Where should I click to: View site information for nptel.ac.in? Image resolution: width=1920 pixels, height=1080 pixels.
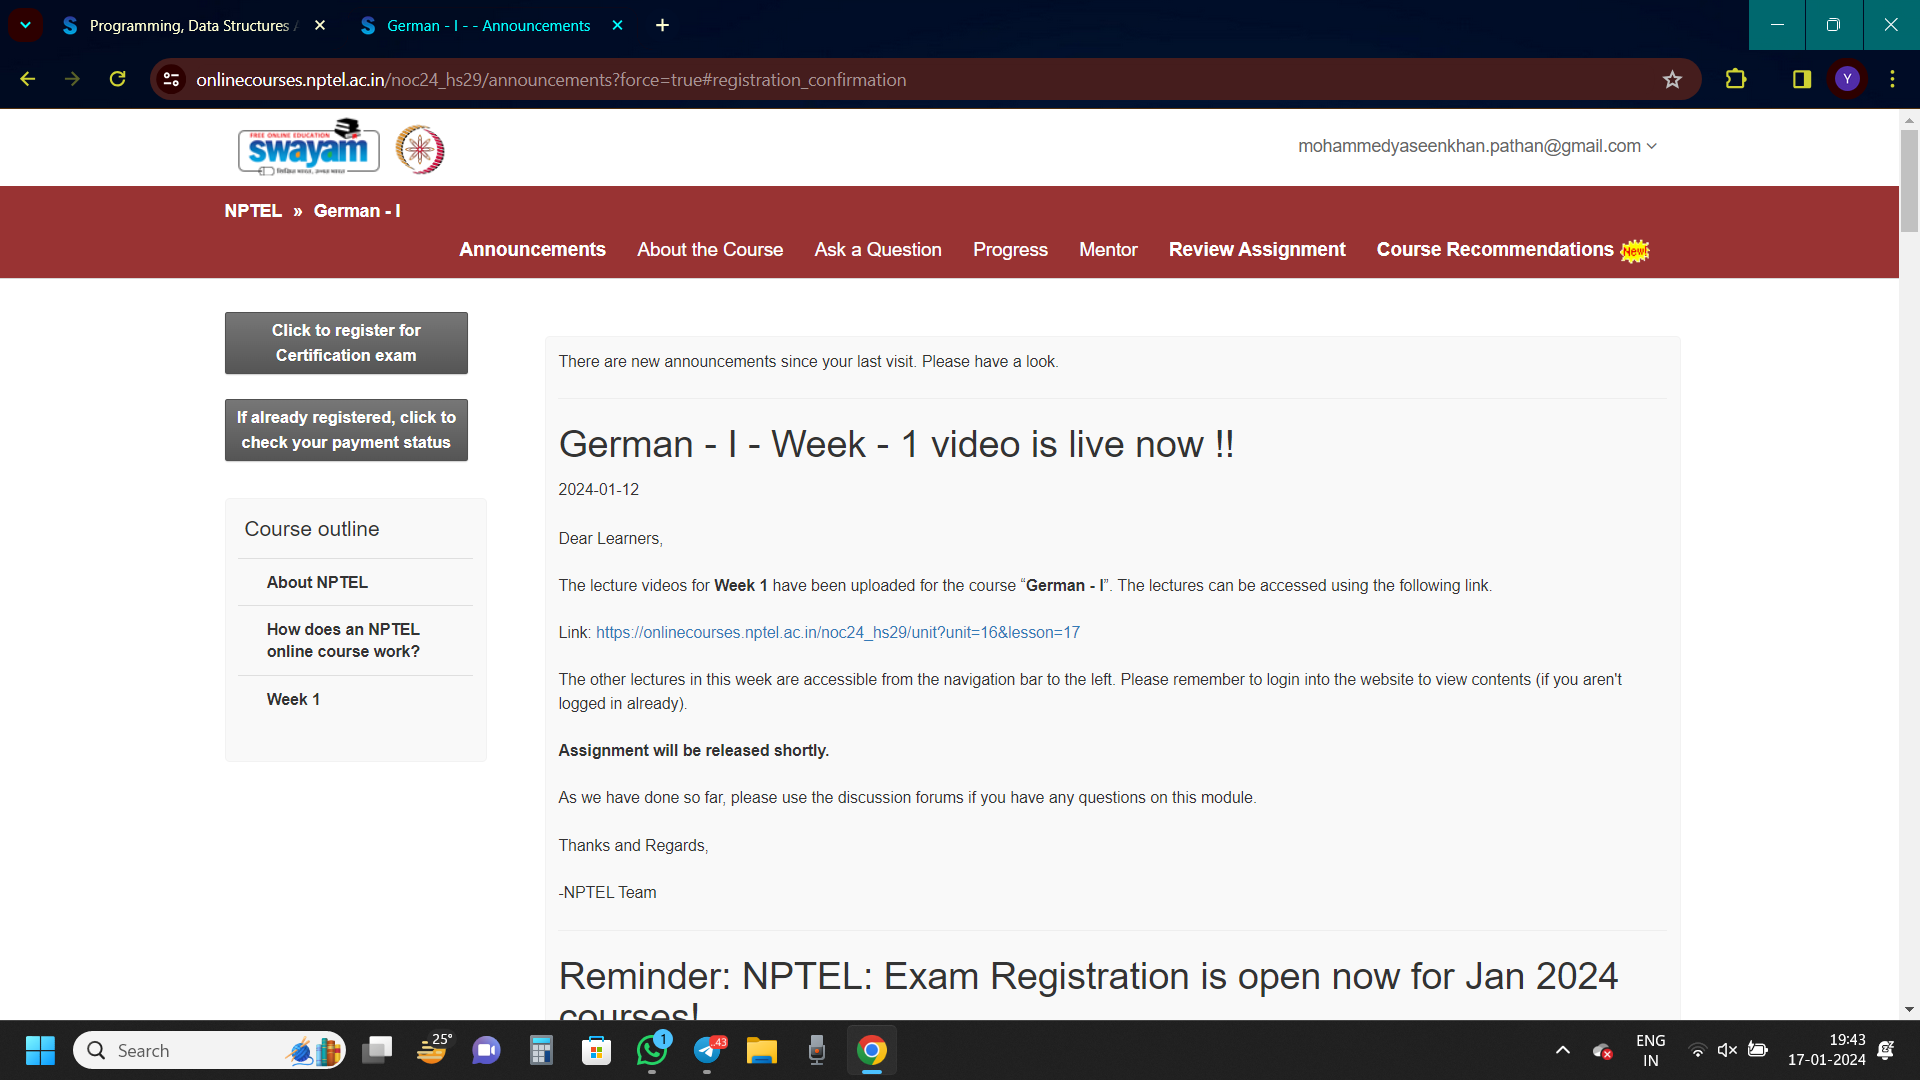coord(171,79)
